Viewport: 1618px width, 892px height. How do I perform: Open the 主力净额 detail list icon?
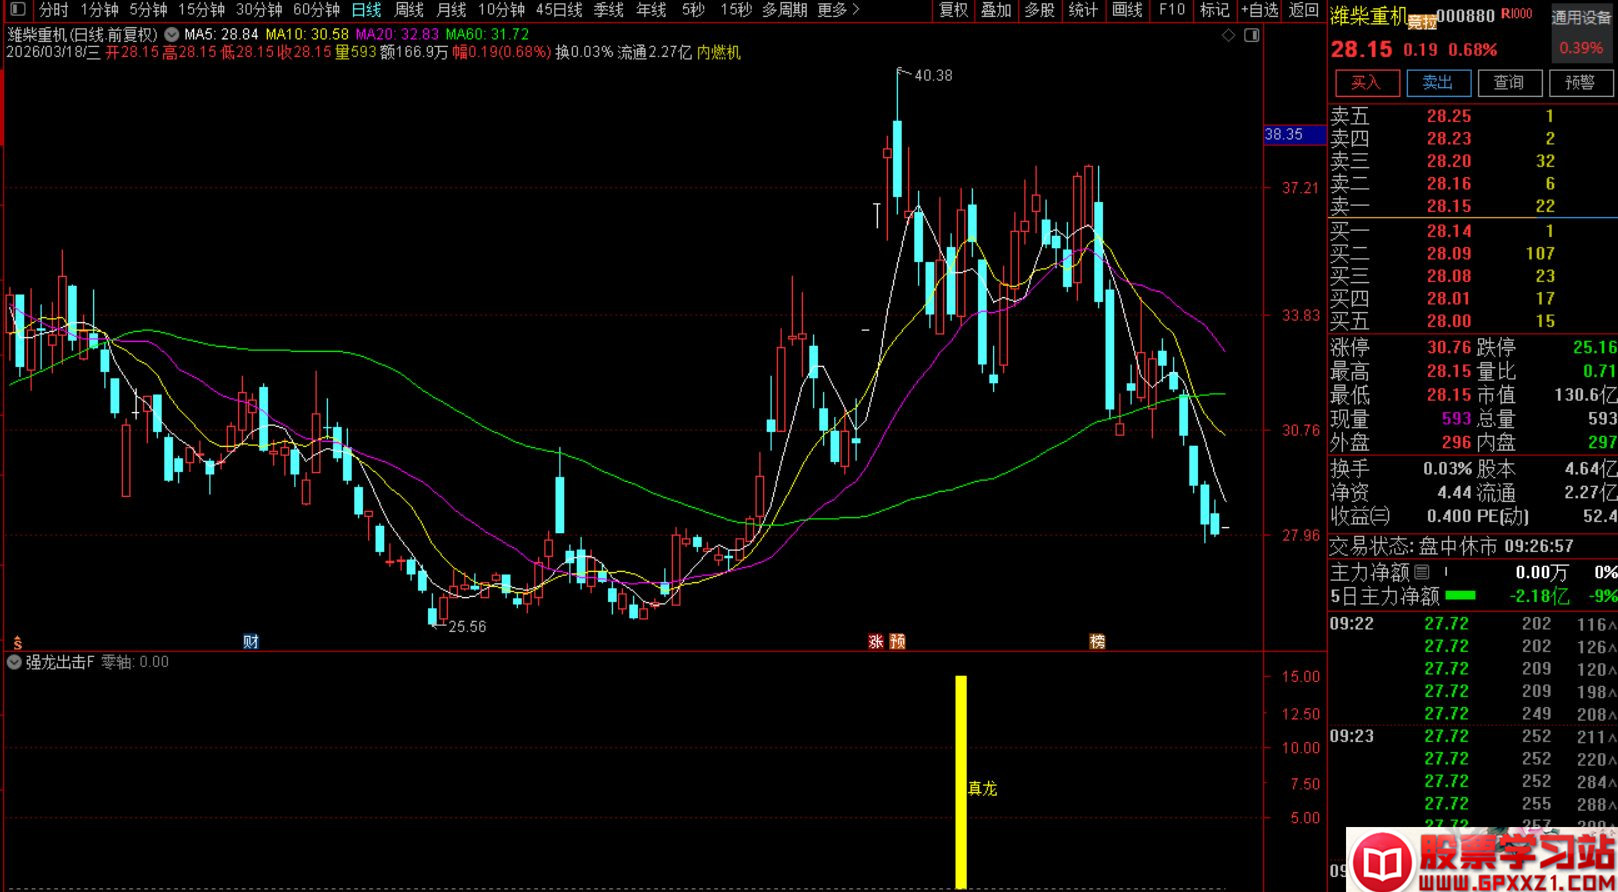(1422, 572)
